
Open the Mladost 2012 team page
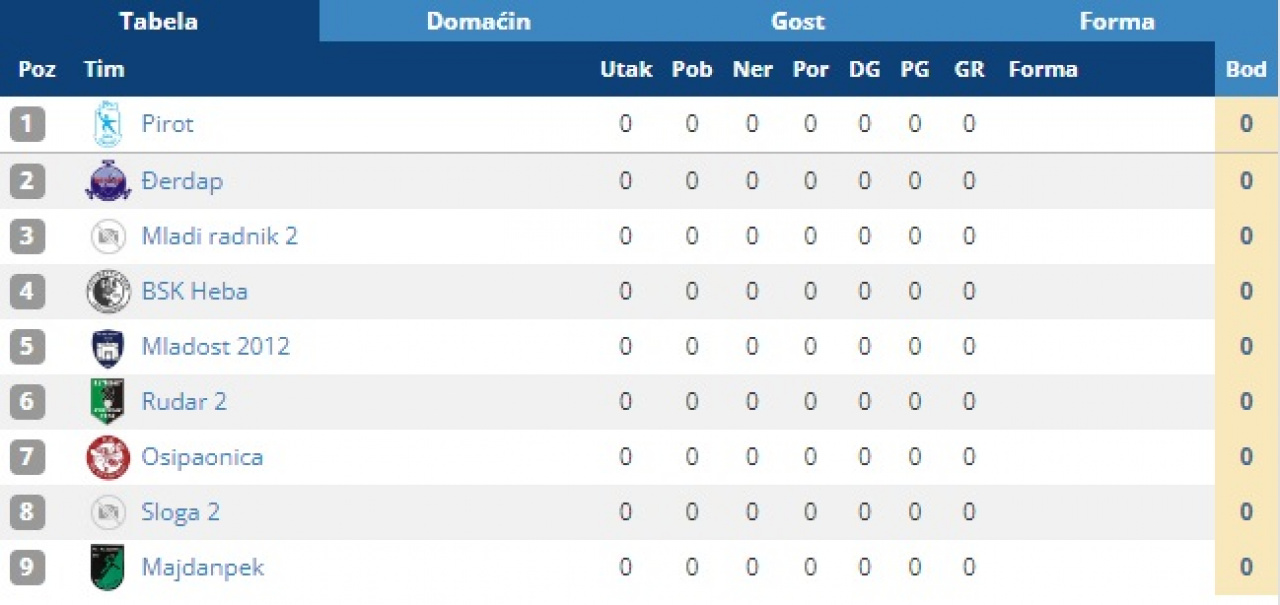[x=215, y=347]
